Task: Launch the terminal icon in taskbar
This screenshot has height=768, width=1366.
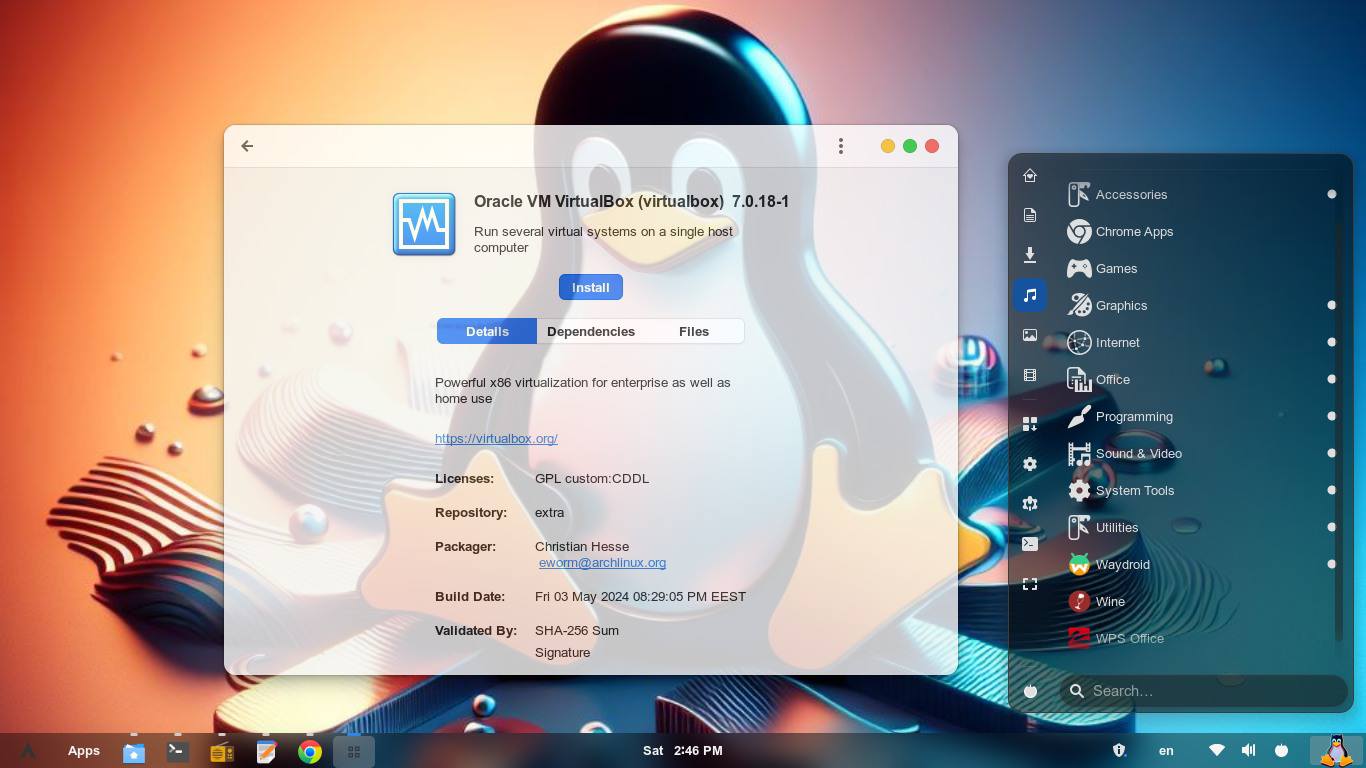Action: tap(178, 751)
